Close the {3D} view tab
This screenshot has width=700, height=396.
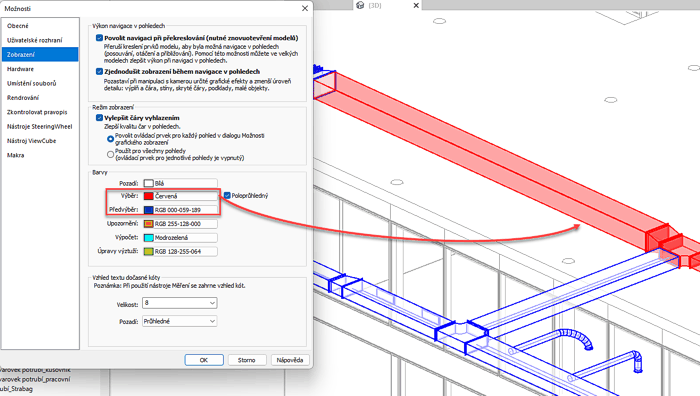point(416,5)
